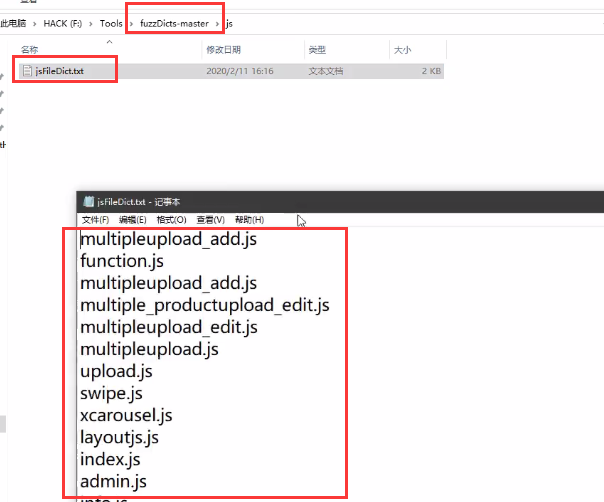The image size is (604, 502).
Task: Sort files by the 修改日期 column header
Action: (x=224, y=49)
